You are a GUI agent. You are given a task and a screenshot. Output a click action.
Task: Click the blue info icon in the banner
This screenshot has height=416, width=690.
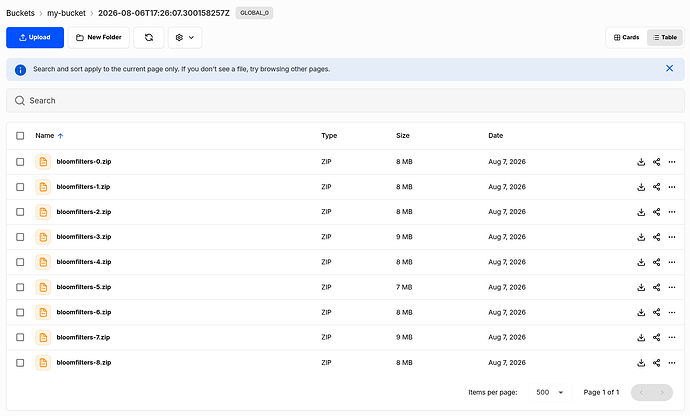tap(20, 70)
